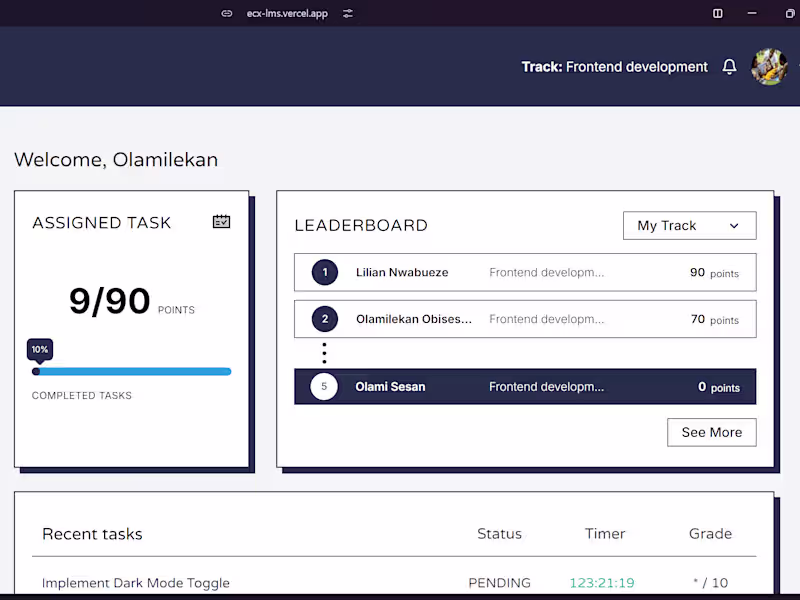Screen dimensions: 800x600
Task: Click rank badge 1 beside Lilian Nwabueze
Action: coord(323,272)
